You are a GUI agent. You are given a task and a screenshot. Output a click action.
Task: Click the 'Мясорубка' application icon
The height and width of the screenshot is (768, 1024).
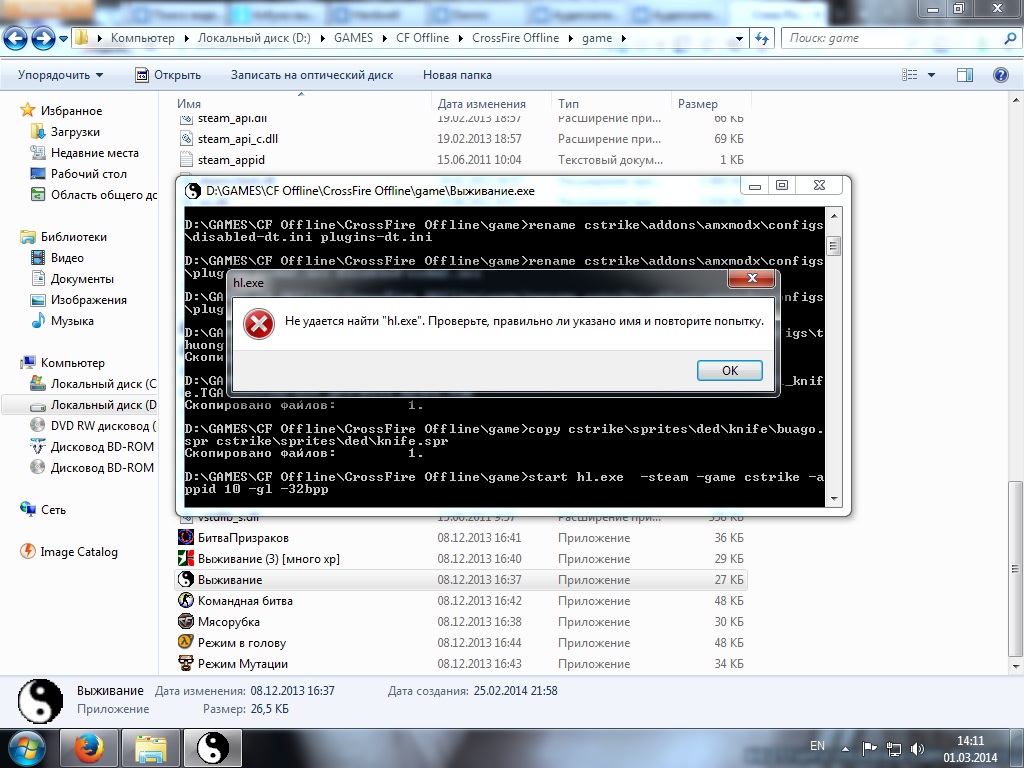[x=186, y=621]
